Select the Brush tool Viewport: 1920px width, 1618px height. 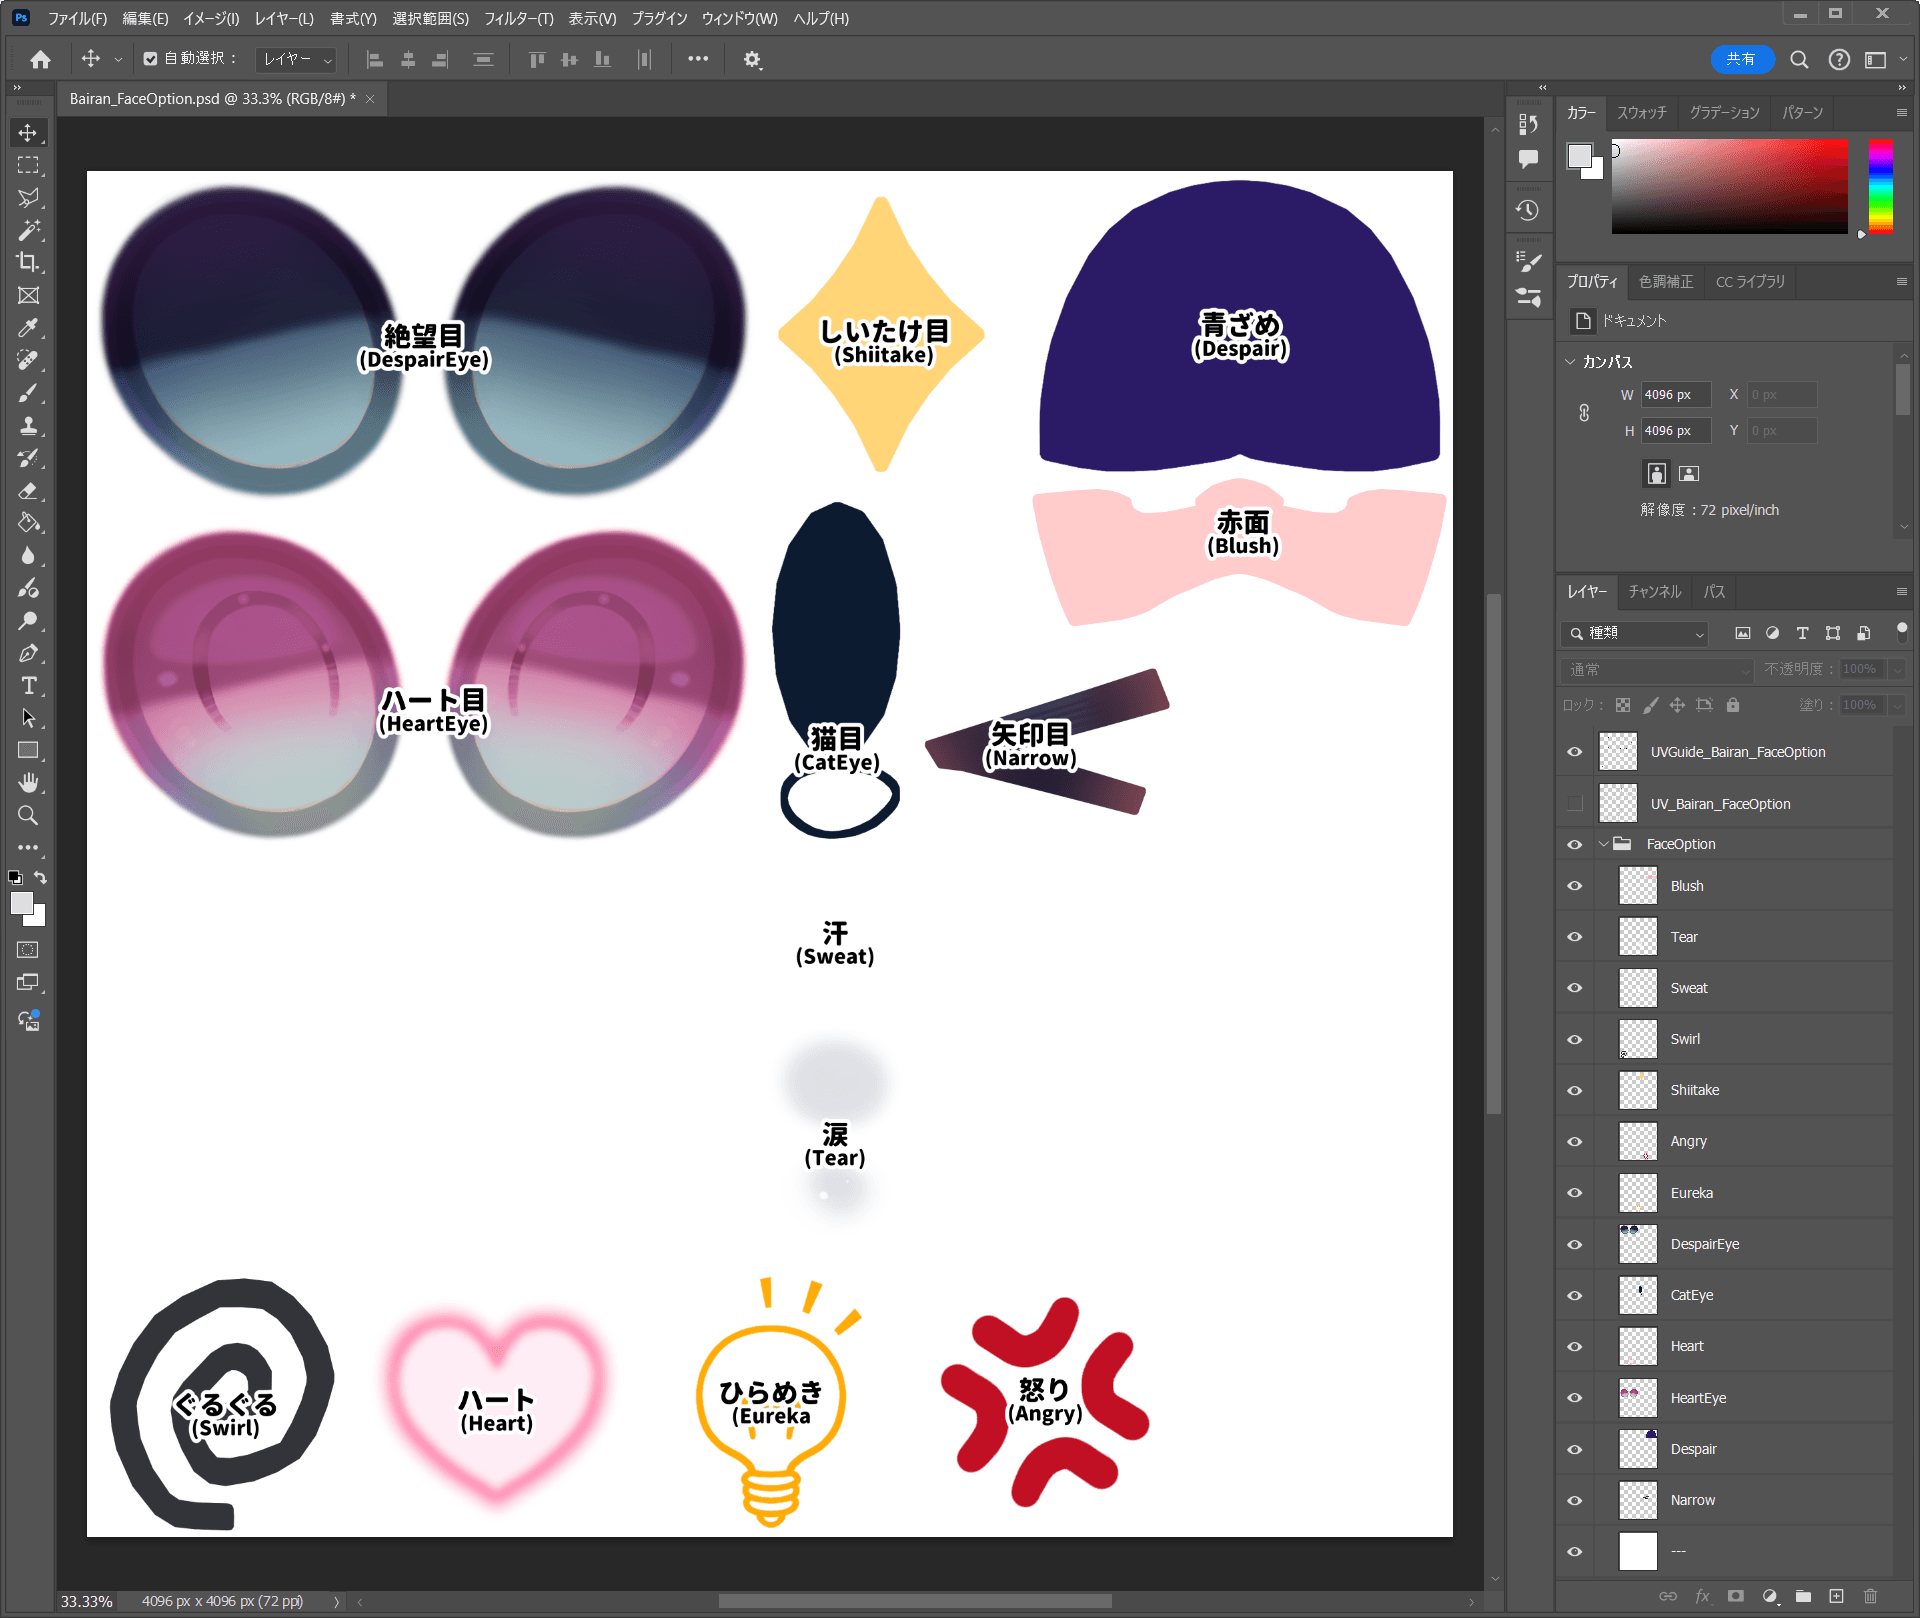coord(28,393)
